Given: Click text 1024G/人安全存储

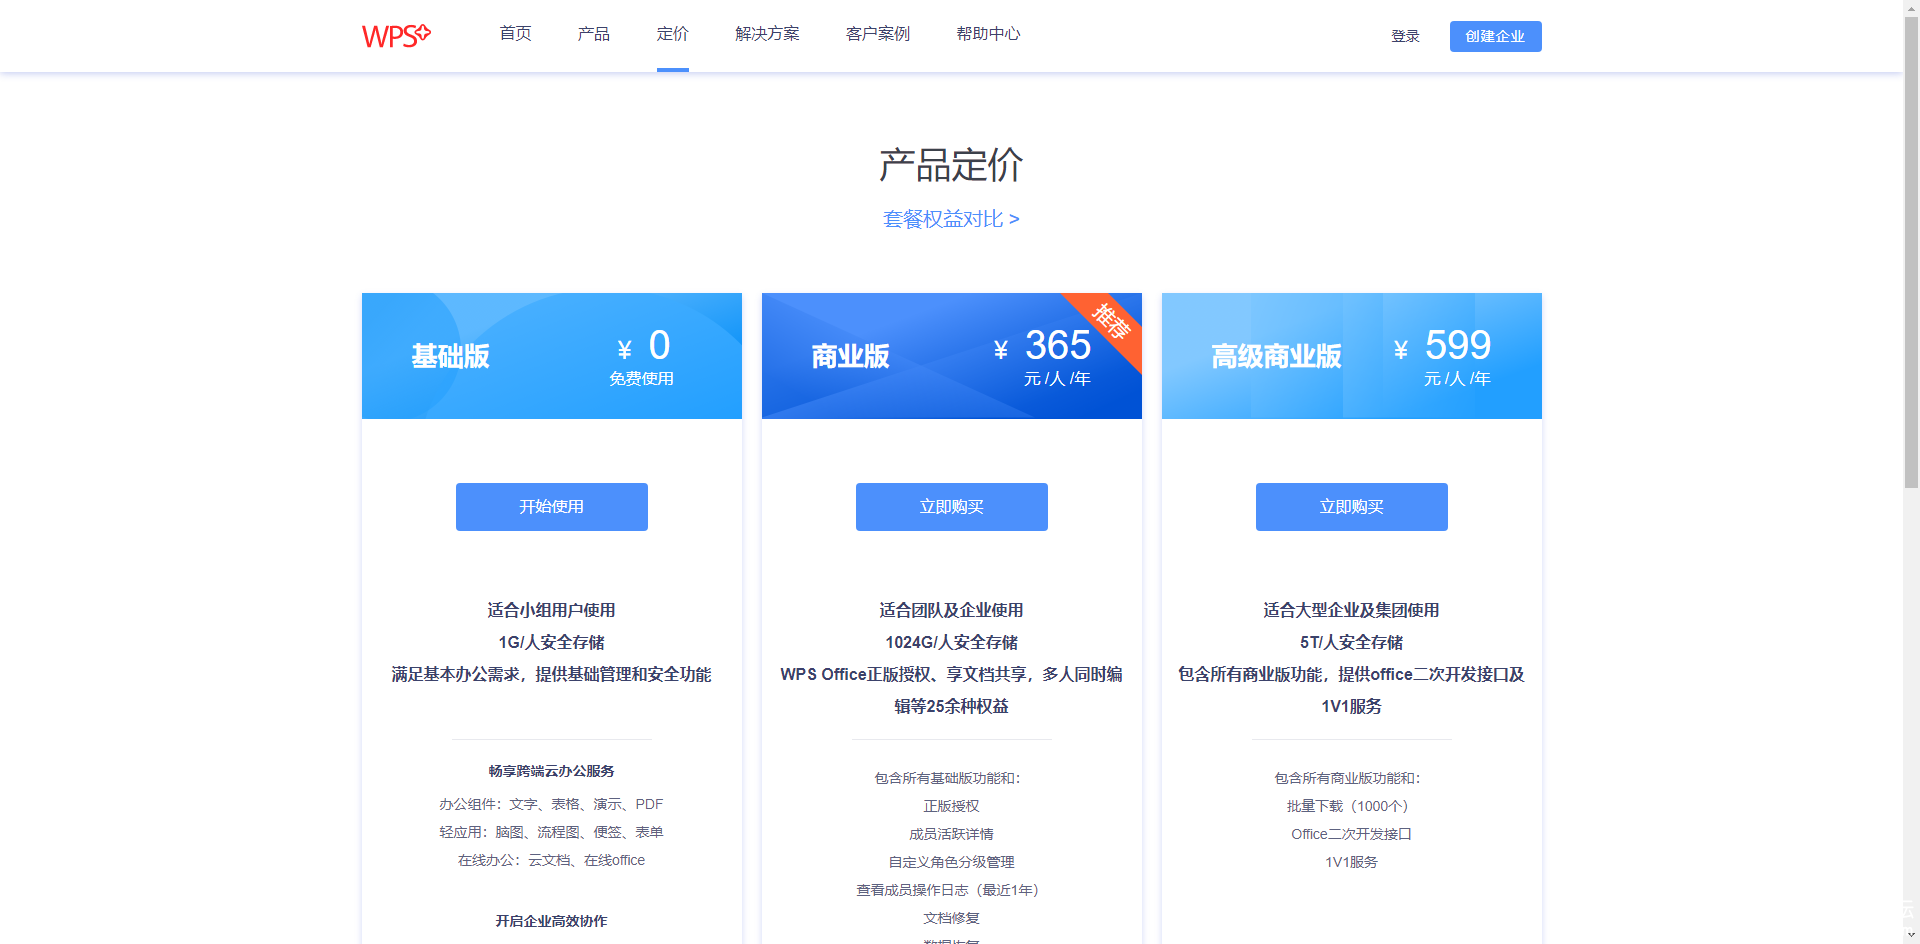Looking at the screenshot, I should (952, 642).
